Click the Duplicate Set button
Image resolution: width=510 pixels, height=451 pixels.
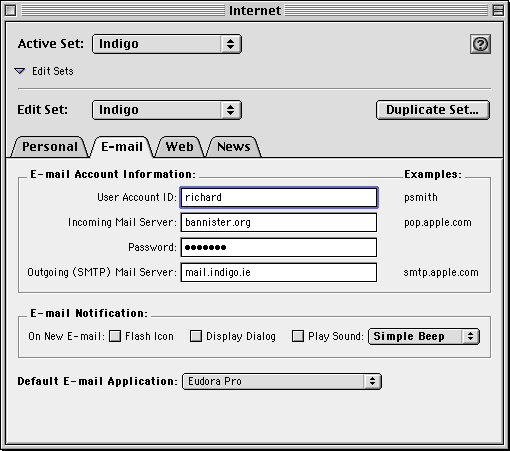point(433,110)
